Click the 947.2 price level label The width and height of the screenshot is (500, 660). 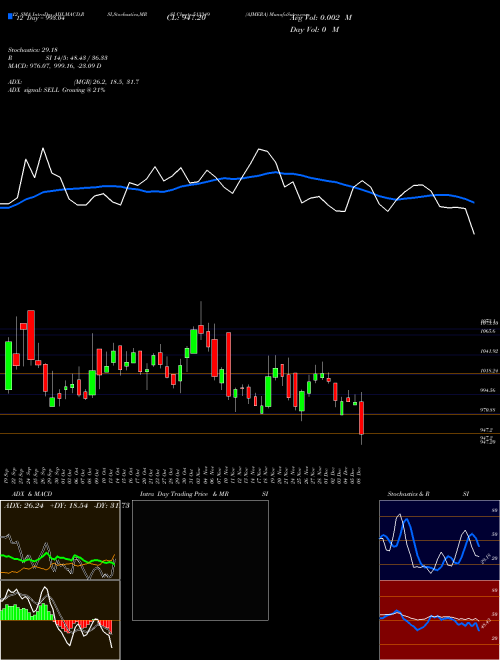click(x=486, y=430)
